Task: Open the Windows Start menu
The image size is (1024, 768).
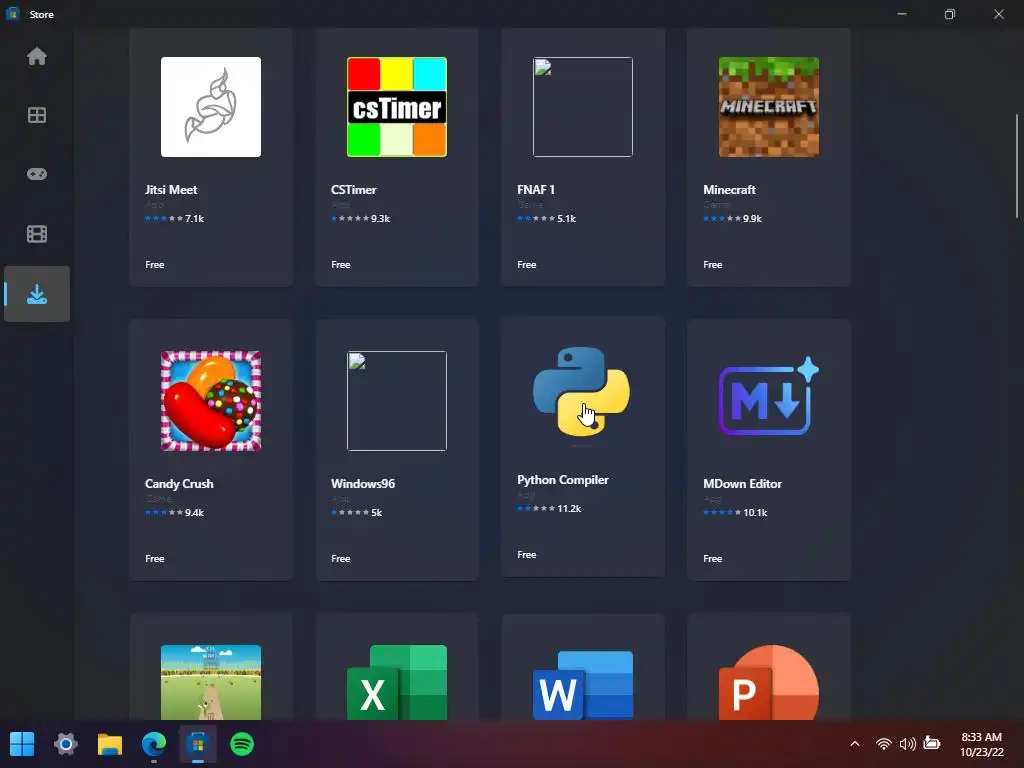Action: tap(22, 744)
